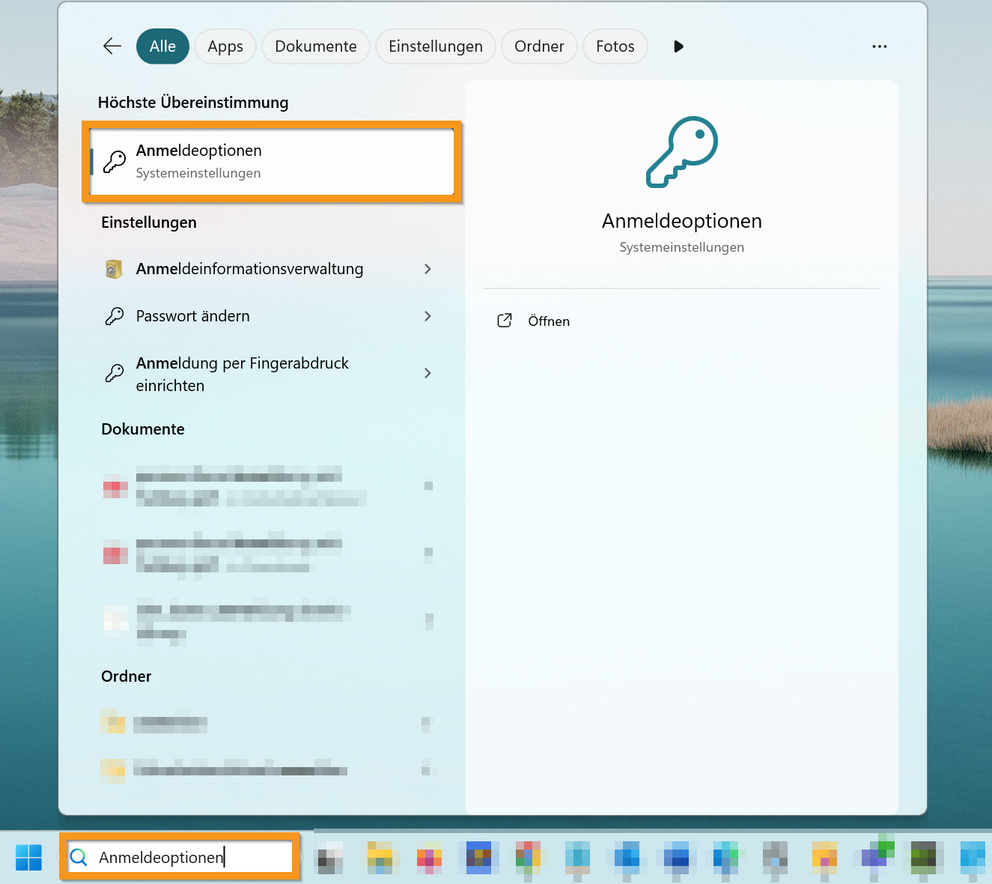Click the magnifier icon in taskbar search
The width and height of the screenshot is (992, 884).
79,857
